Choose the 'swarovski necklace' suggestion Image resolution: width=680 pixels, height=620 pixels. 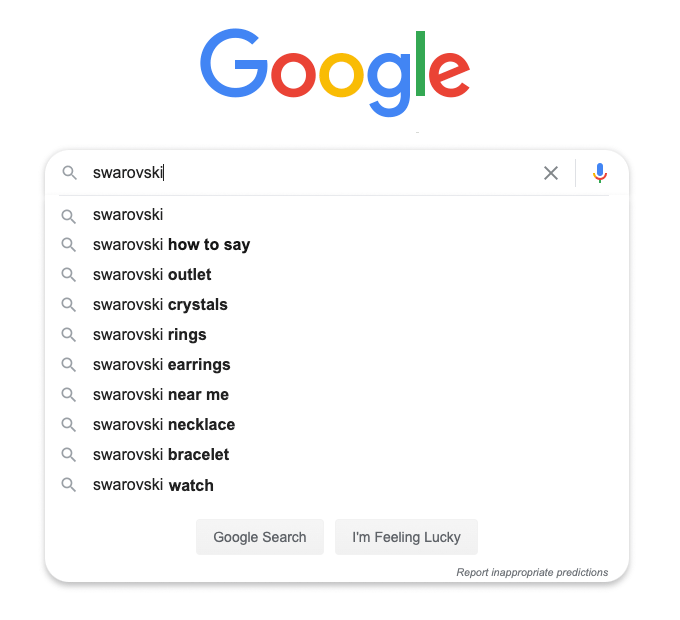[x=337, y=424]
